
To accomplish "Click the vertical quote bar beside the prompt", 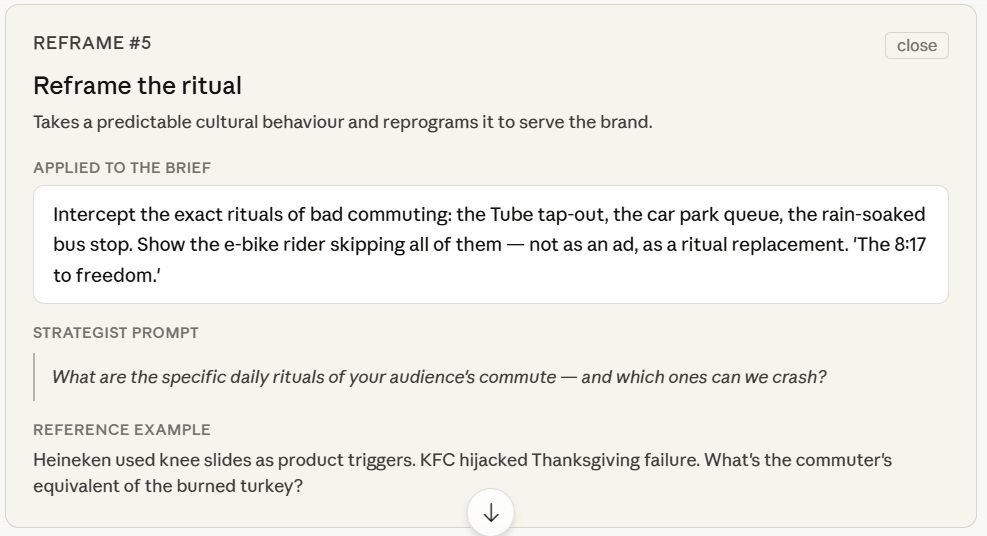I will click(x=34, y=377).
